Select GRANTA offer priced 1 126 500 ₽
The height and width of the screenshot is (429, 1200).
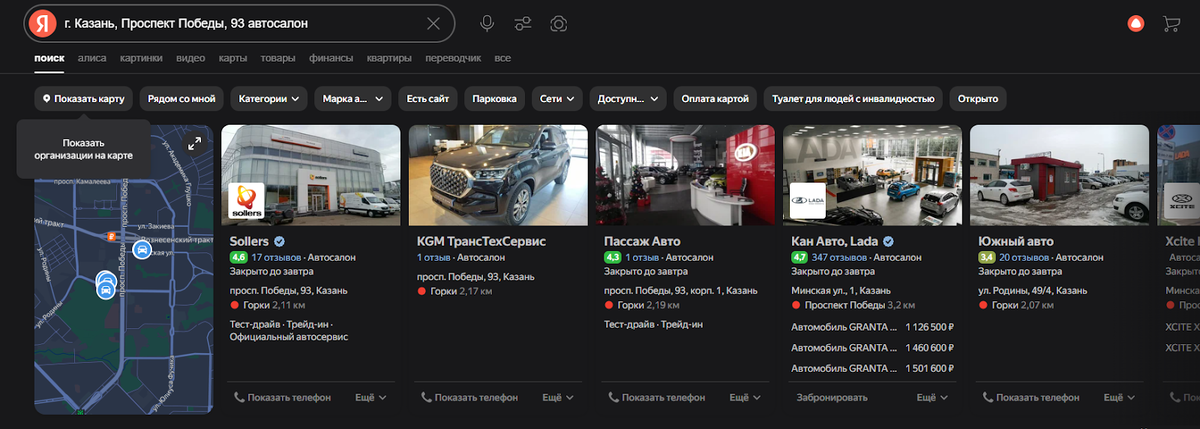(873, 326)
